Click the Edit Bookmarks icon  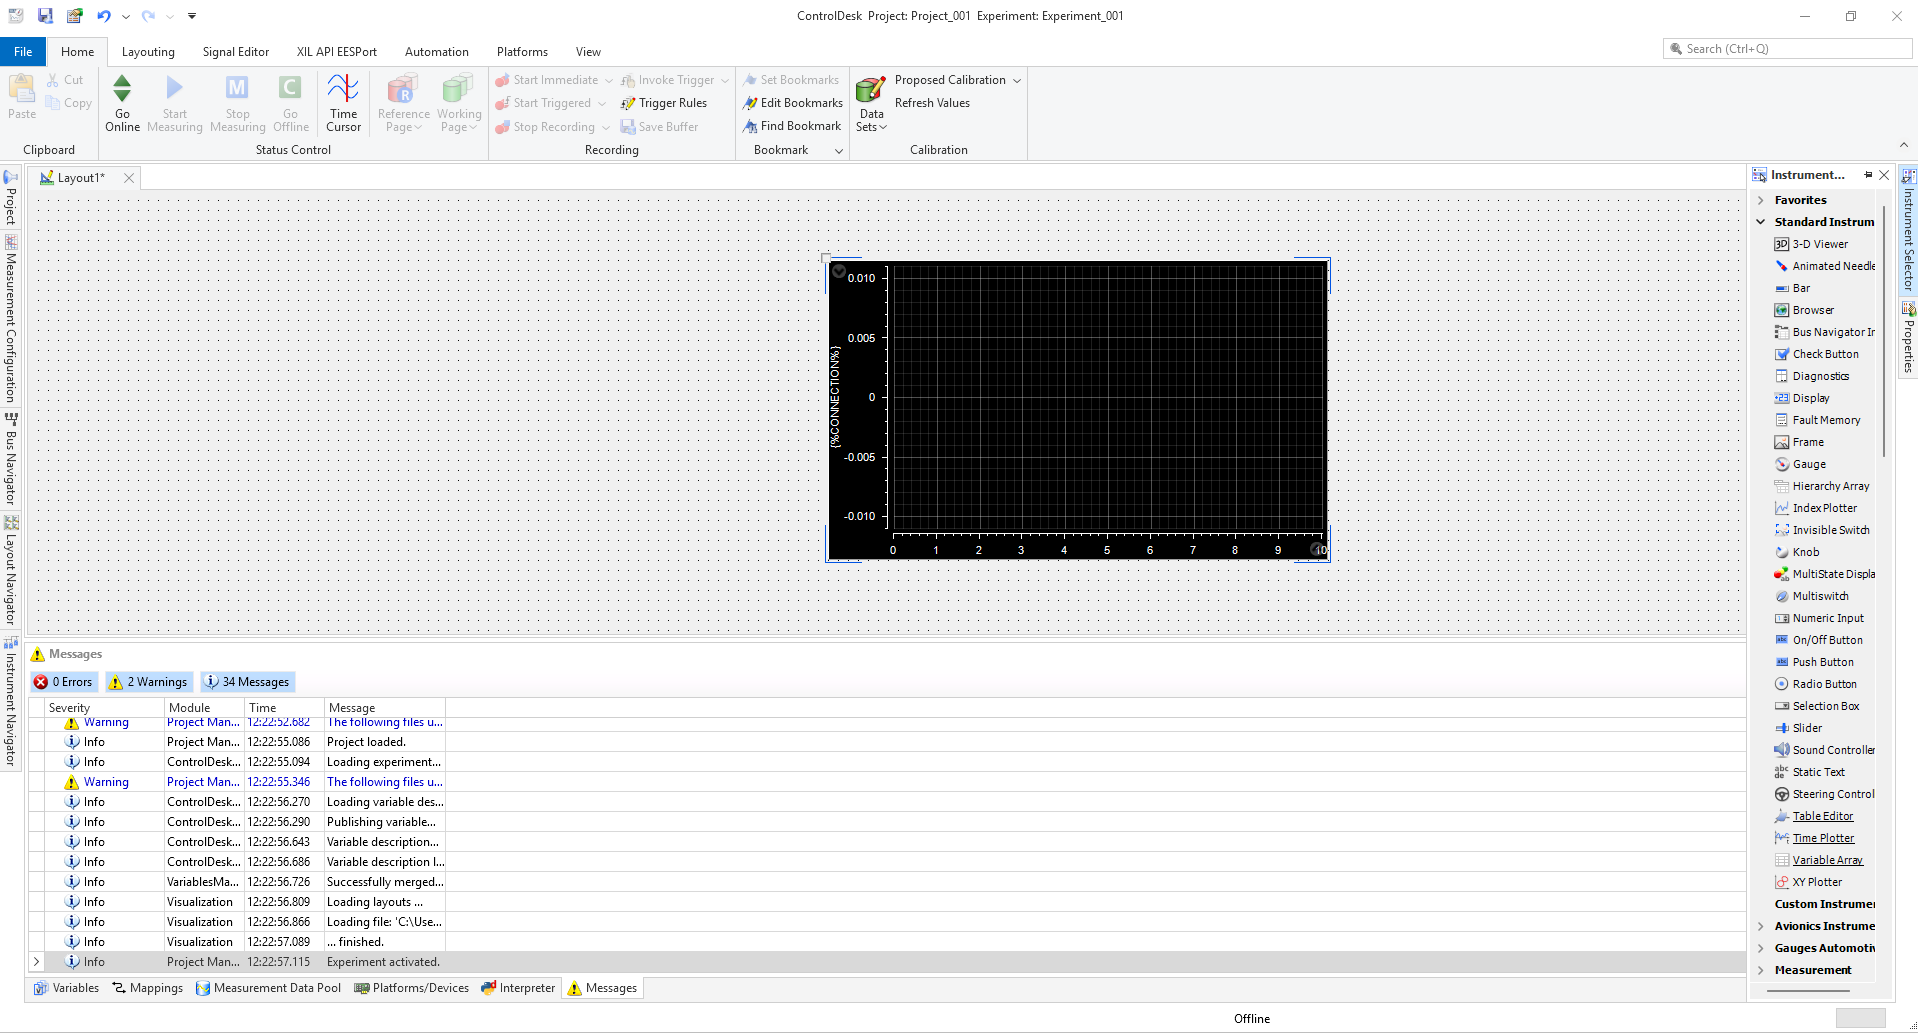[x=750, y=103]
